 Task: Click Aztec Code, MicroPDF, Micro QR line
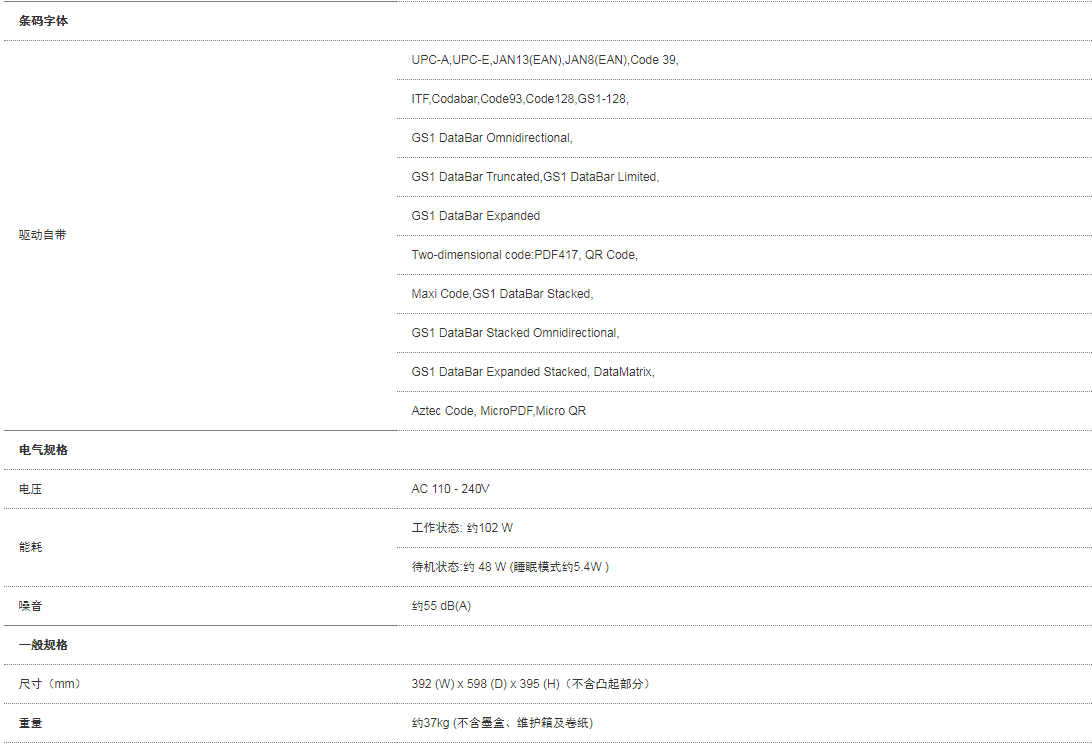click(499, 411)
